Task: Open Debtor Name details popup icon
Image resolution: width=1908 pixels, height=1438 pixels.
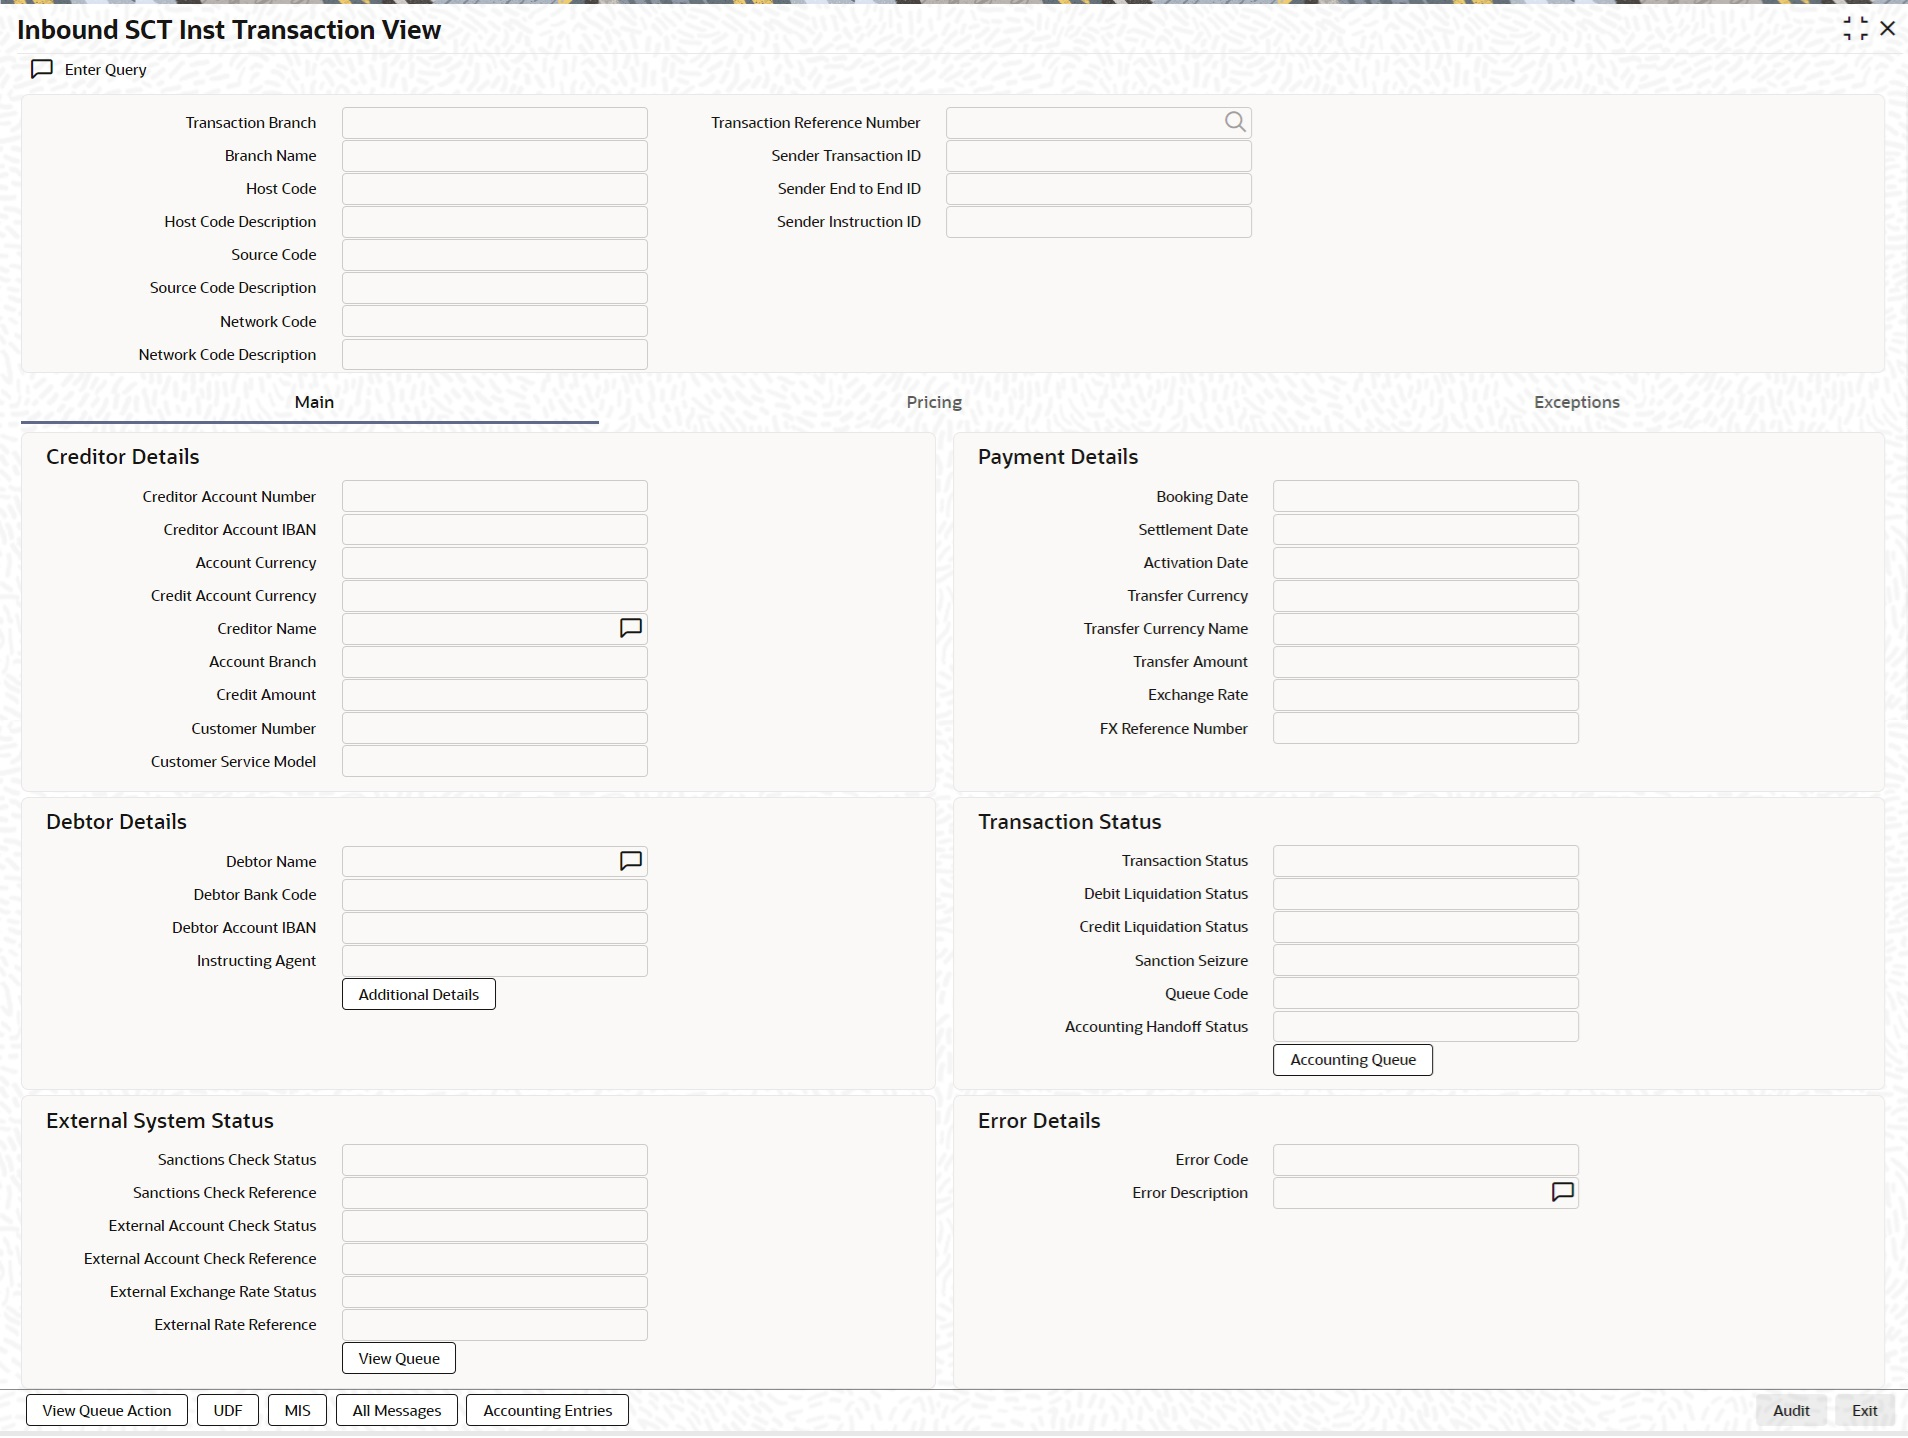Action: coord(631,861)
